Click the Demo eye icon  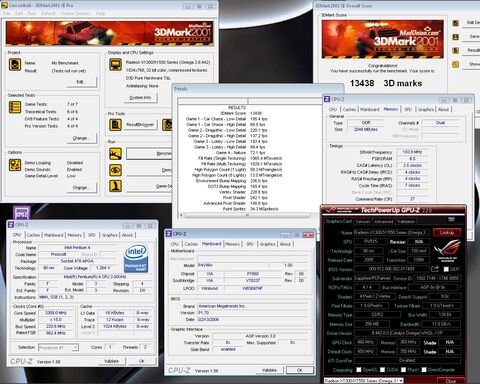coord(115,170)
